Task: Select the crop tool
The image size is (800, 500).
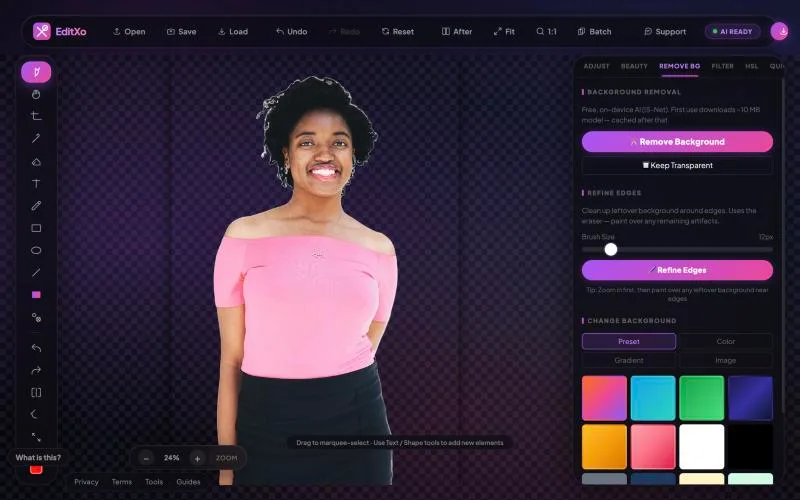Action: pos(36,116)
